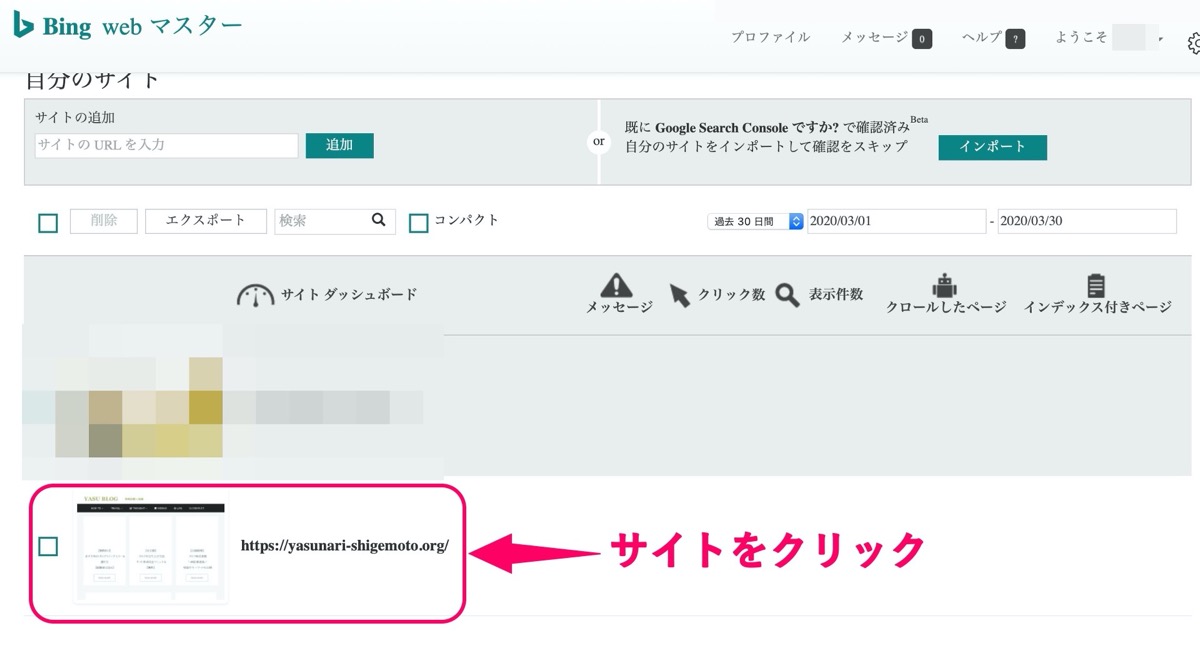Screen dimensions: 1200x645
Task: Click the start date field 2020/03/01
Action: pos(895,221)
